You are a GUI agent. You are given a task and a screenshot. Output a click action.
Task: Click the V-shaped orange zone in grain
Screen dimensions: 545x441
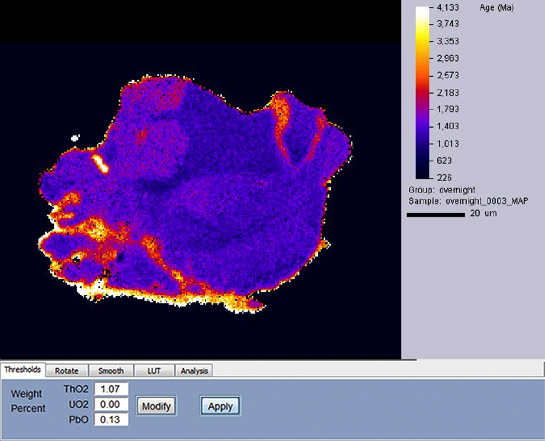297,130
